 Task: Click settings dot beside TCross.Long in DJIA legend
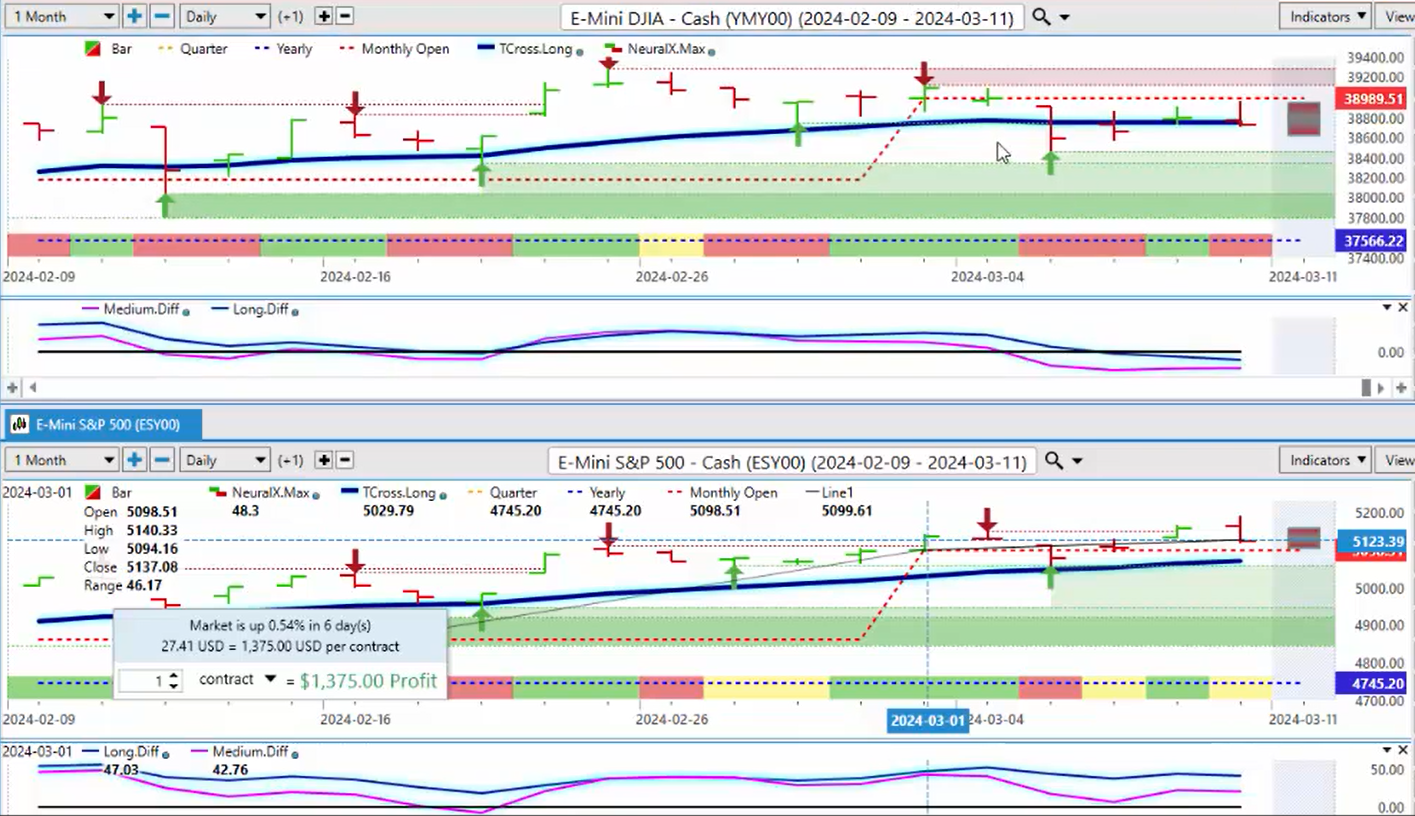(580, 50)
